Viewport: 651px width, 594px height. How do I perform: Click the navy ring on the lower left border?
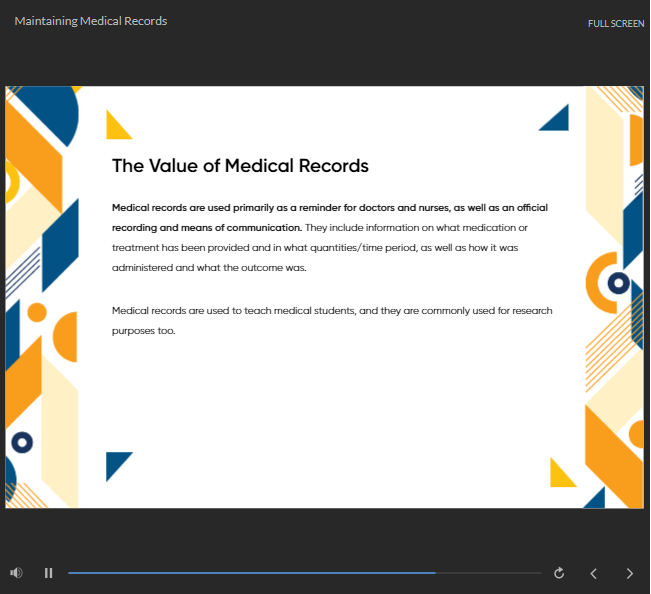[x=22, y=441]
